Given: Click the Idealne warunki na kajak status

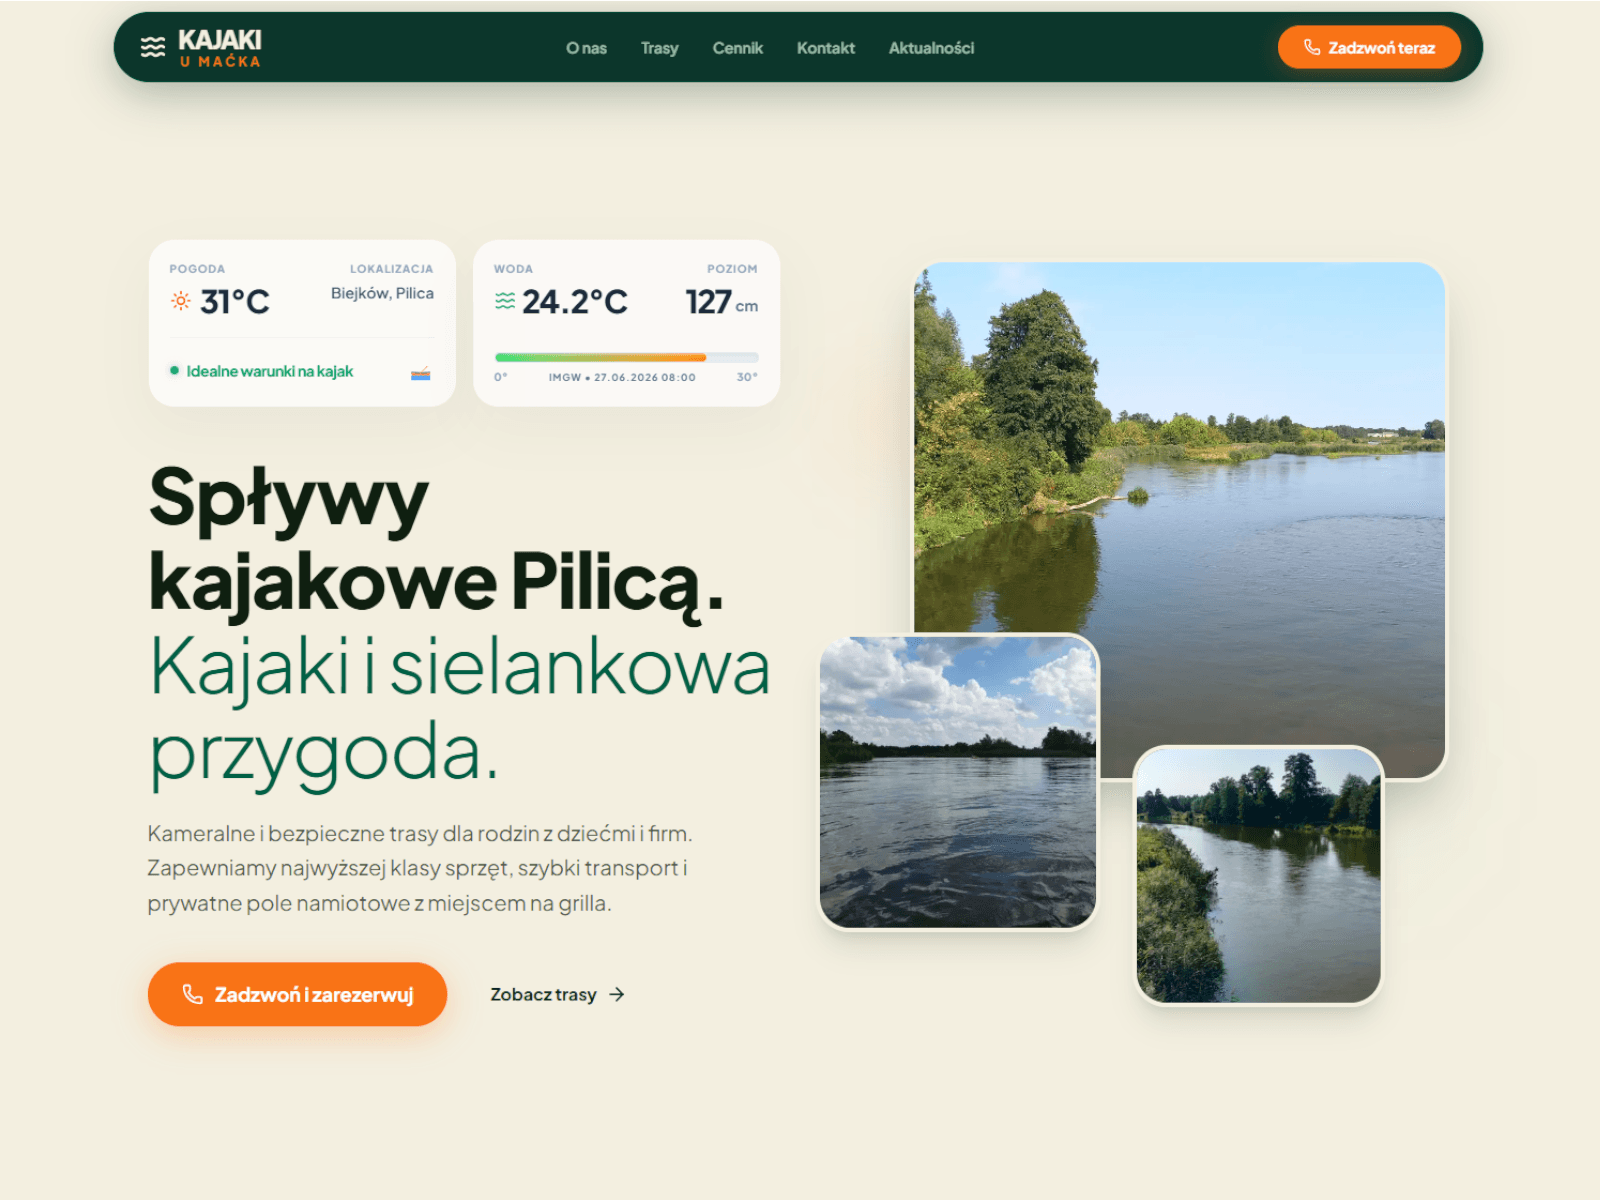Looking at the screenshot, I should coord(270,371).
